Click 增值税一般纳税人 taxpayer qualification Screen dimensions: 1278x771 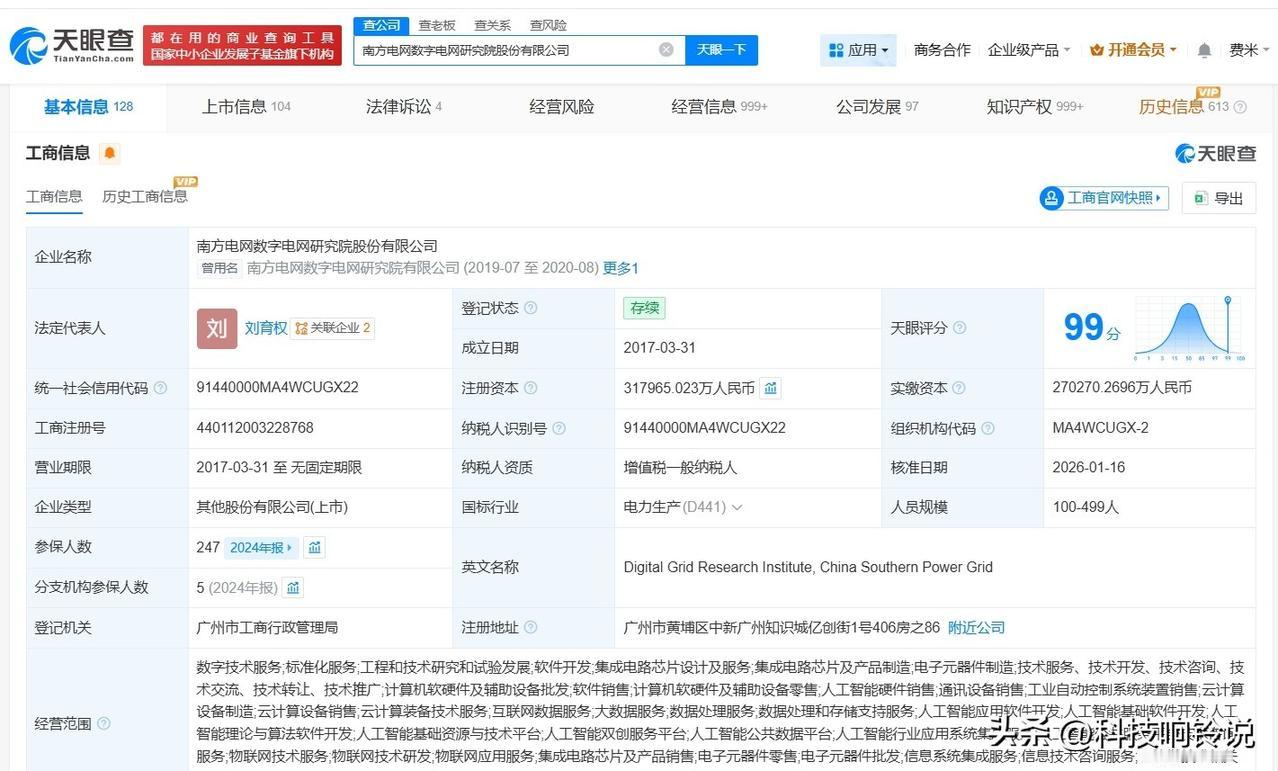click(680, 467)
